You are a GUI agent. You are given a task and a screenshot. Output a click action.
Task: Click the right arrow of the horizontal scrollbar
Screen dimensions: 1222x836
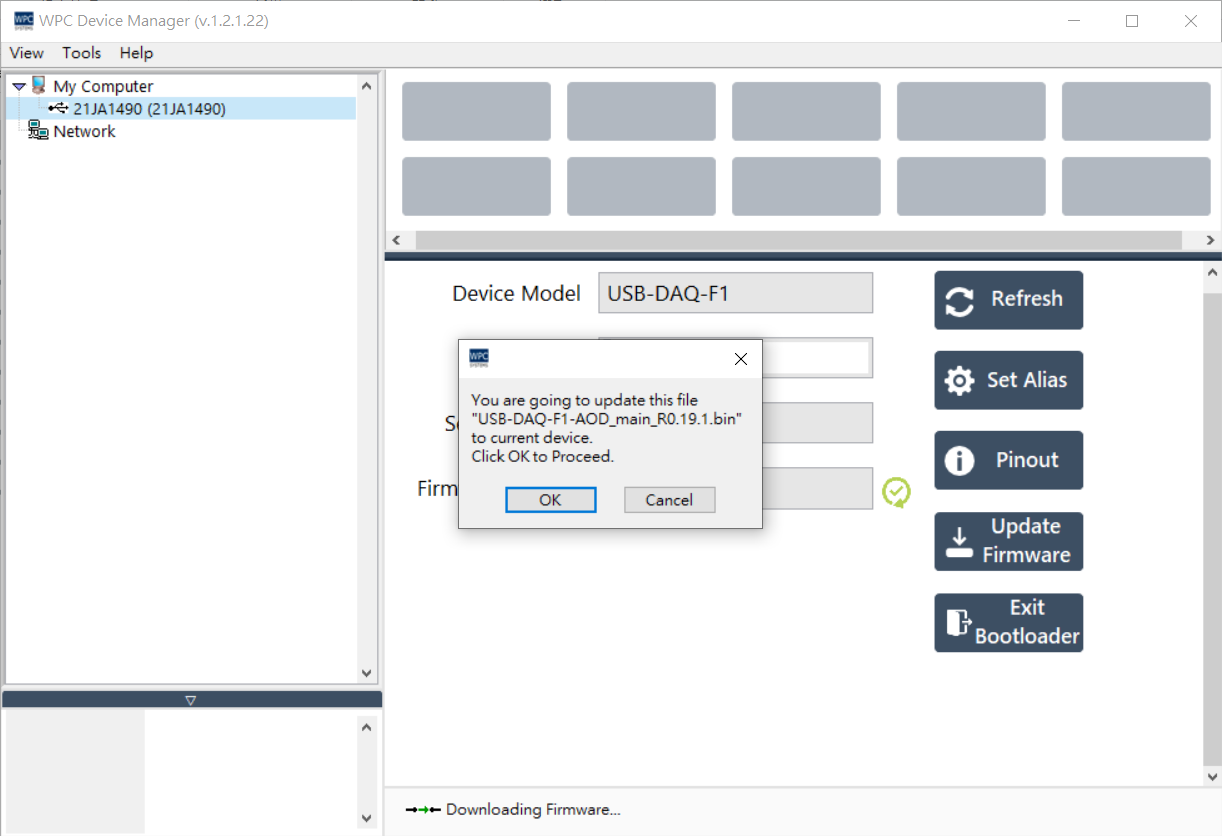[1209, 239]
